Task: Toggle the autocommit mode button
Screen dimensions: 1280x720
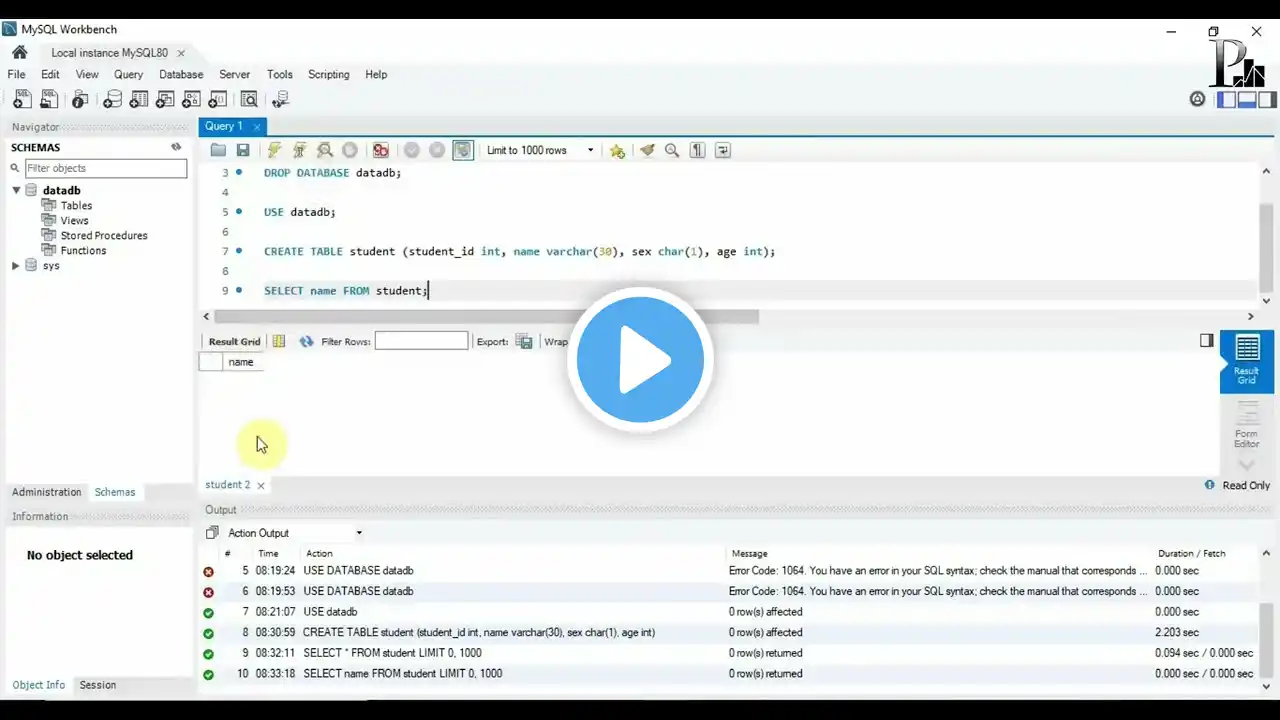Action: [x=463, y=150]
